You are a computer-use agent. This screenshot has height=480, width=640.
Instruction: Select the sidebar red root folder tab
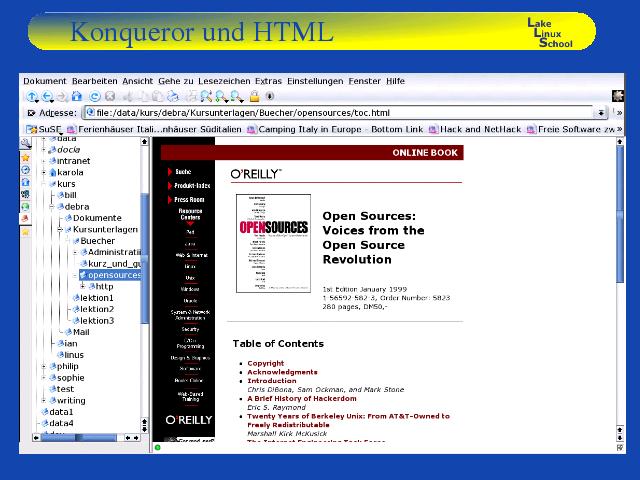click(25, 219)
